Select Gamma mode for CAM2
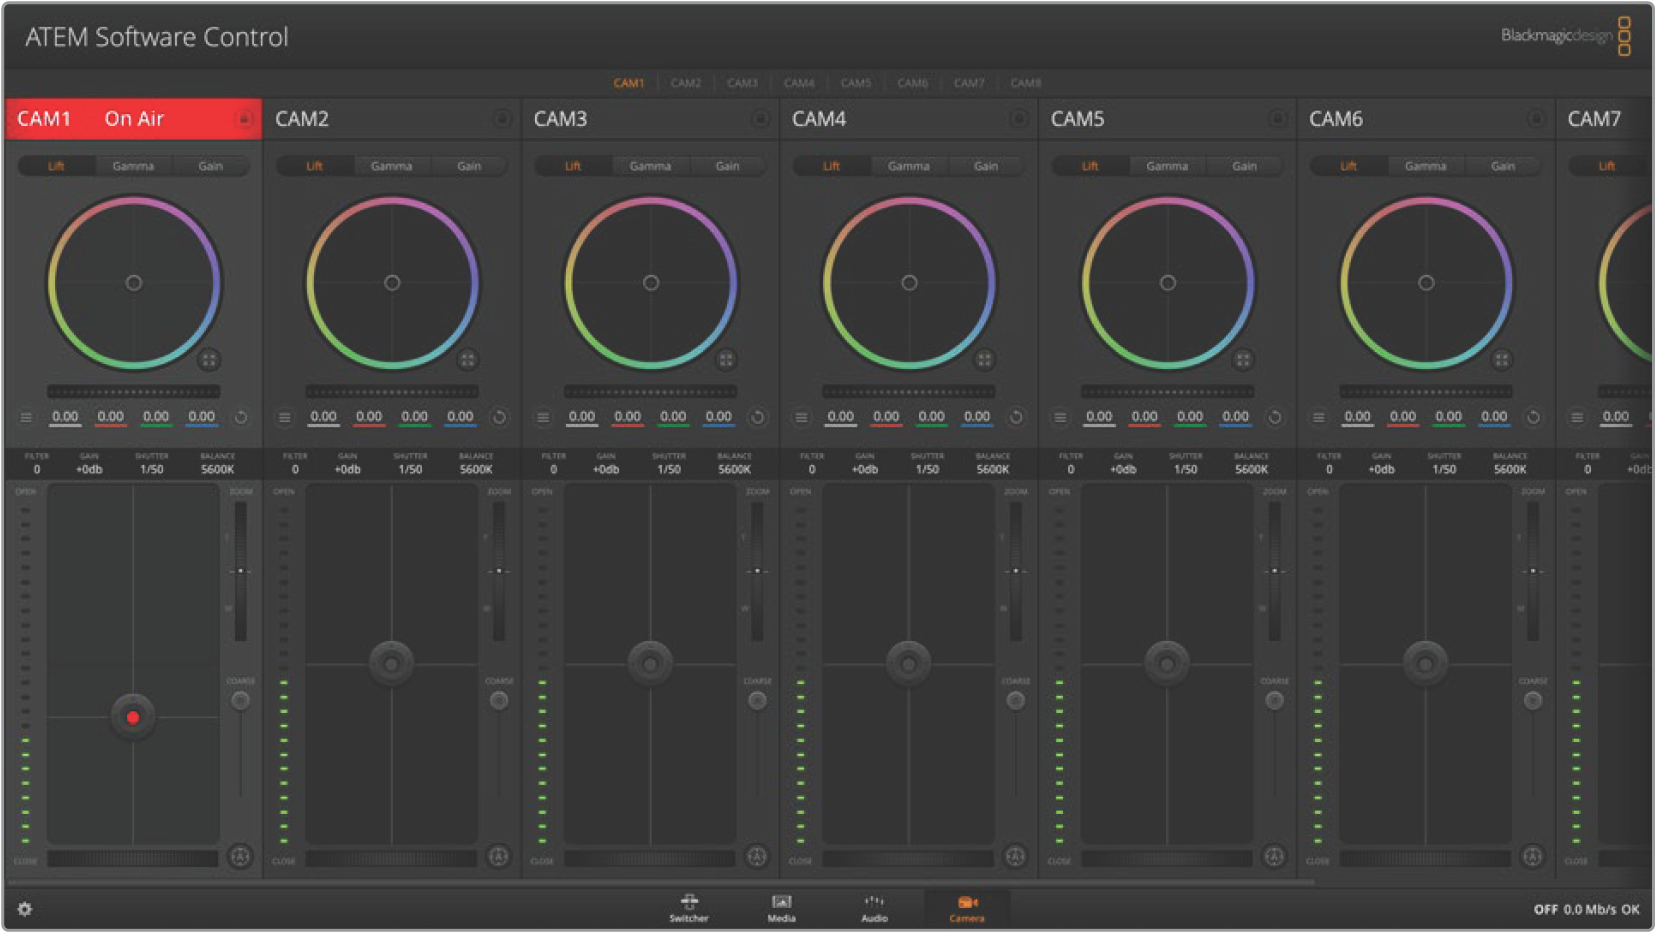 point(392,166)
